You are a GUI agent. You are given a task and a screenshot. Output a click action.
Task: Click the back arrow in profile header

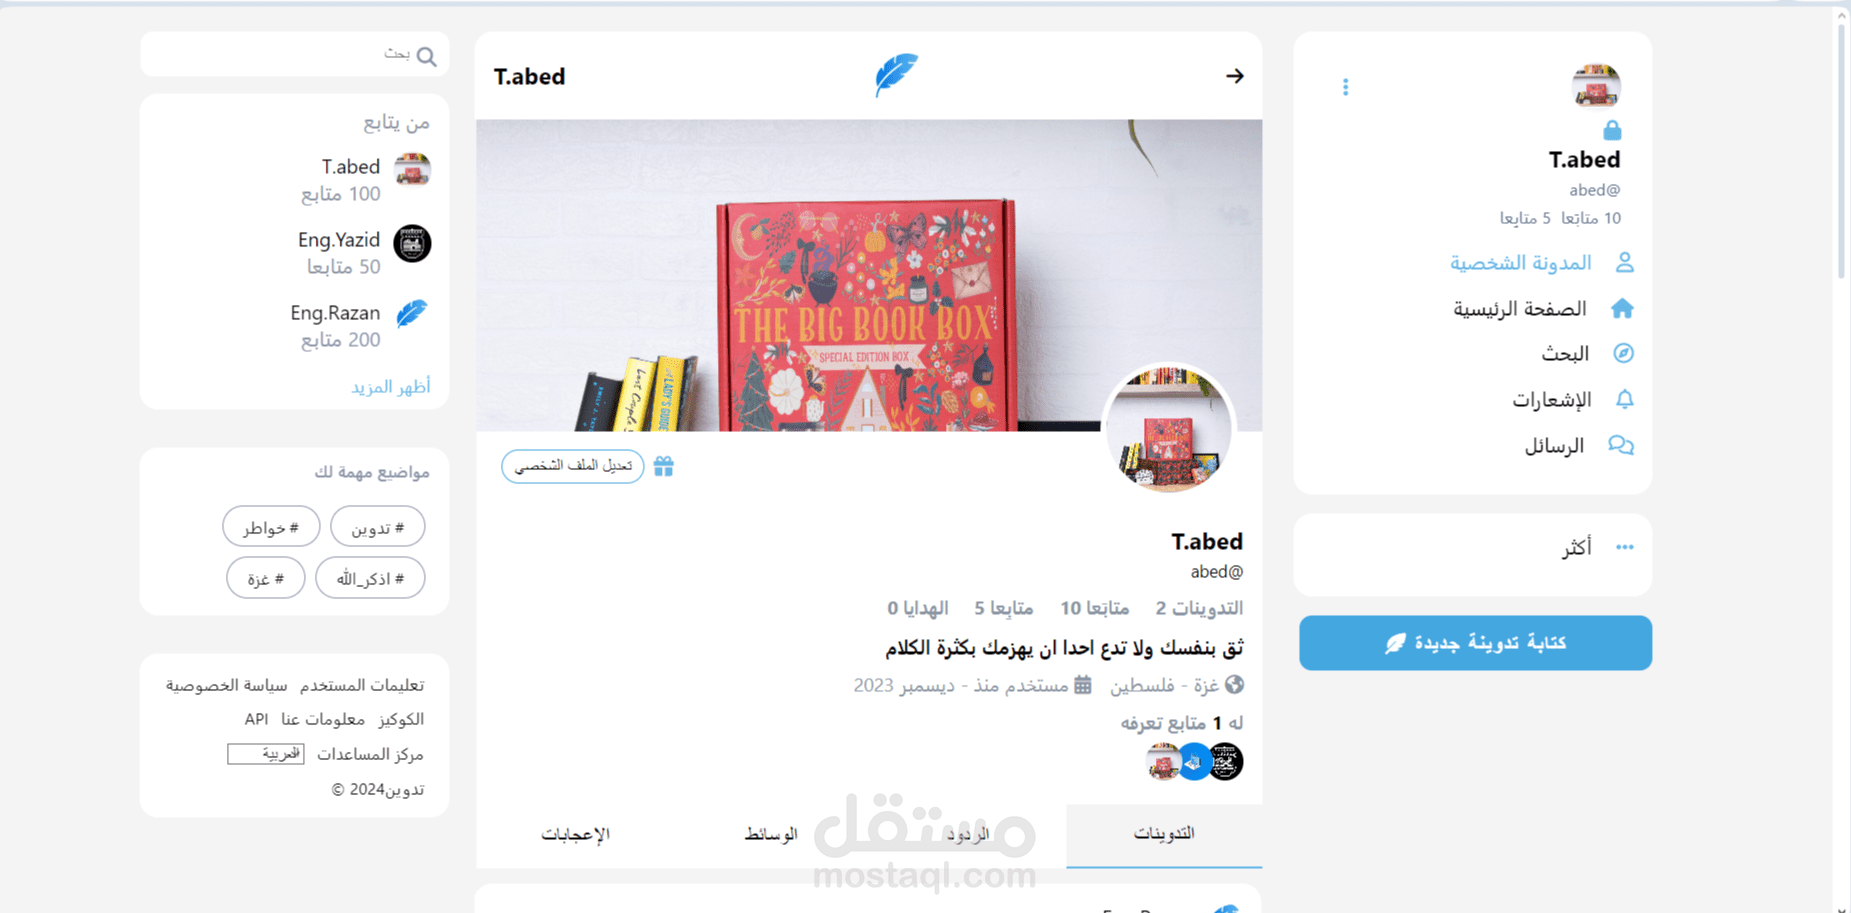(x=1234, y=76)
